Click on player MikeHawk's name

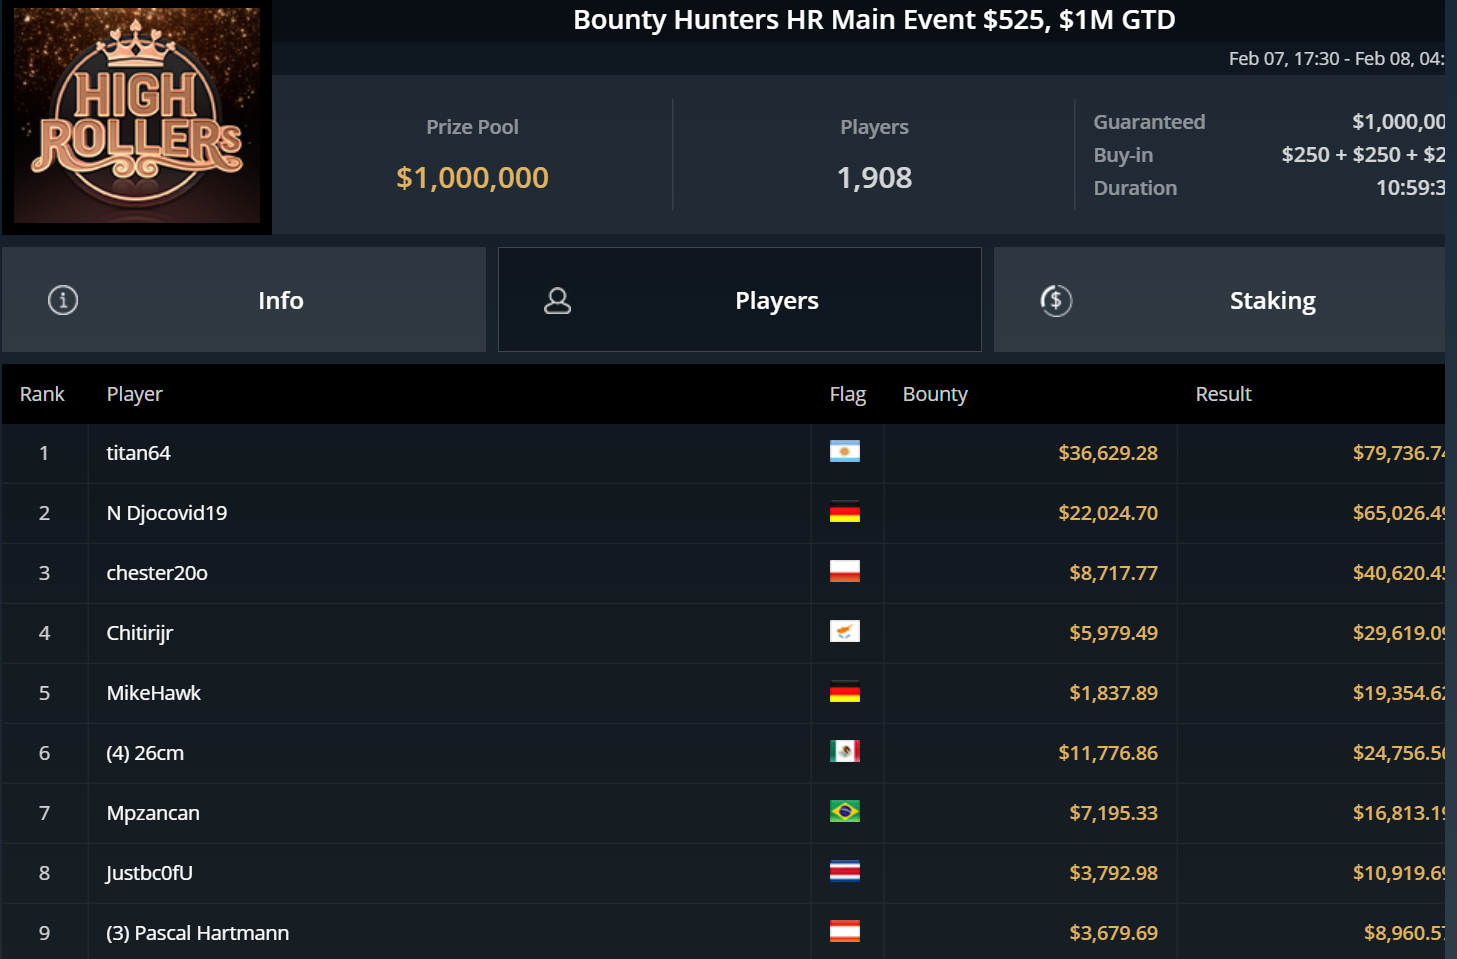[x=154, y=693]
